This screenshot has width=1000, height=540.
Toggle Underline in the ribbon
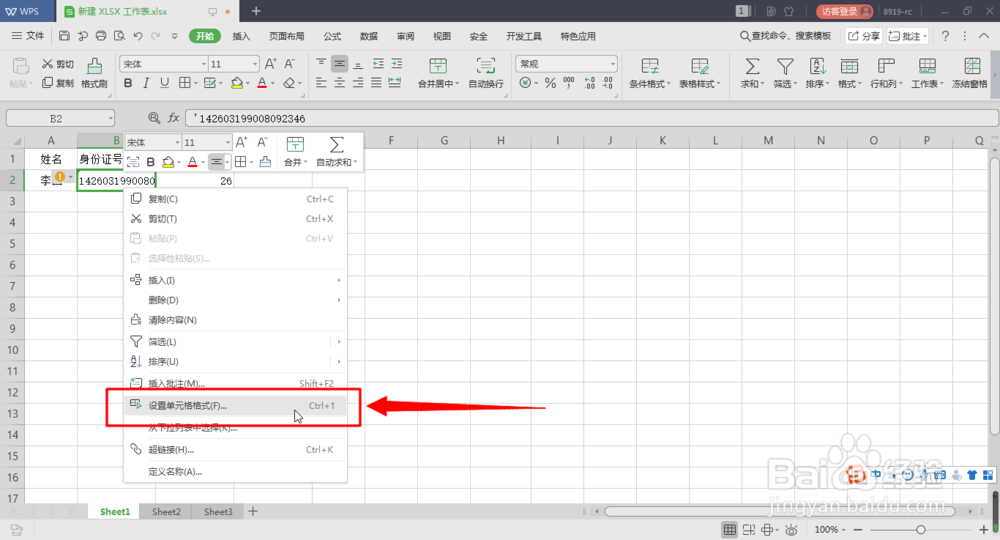point(165,83)
